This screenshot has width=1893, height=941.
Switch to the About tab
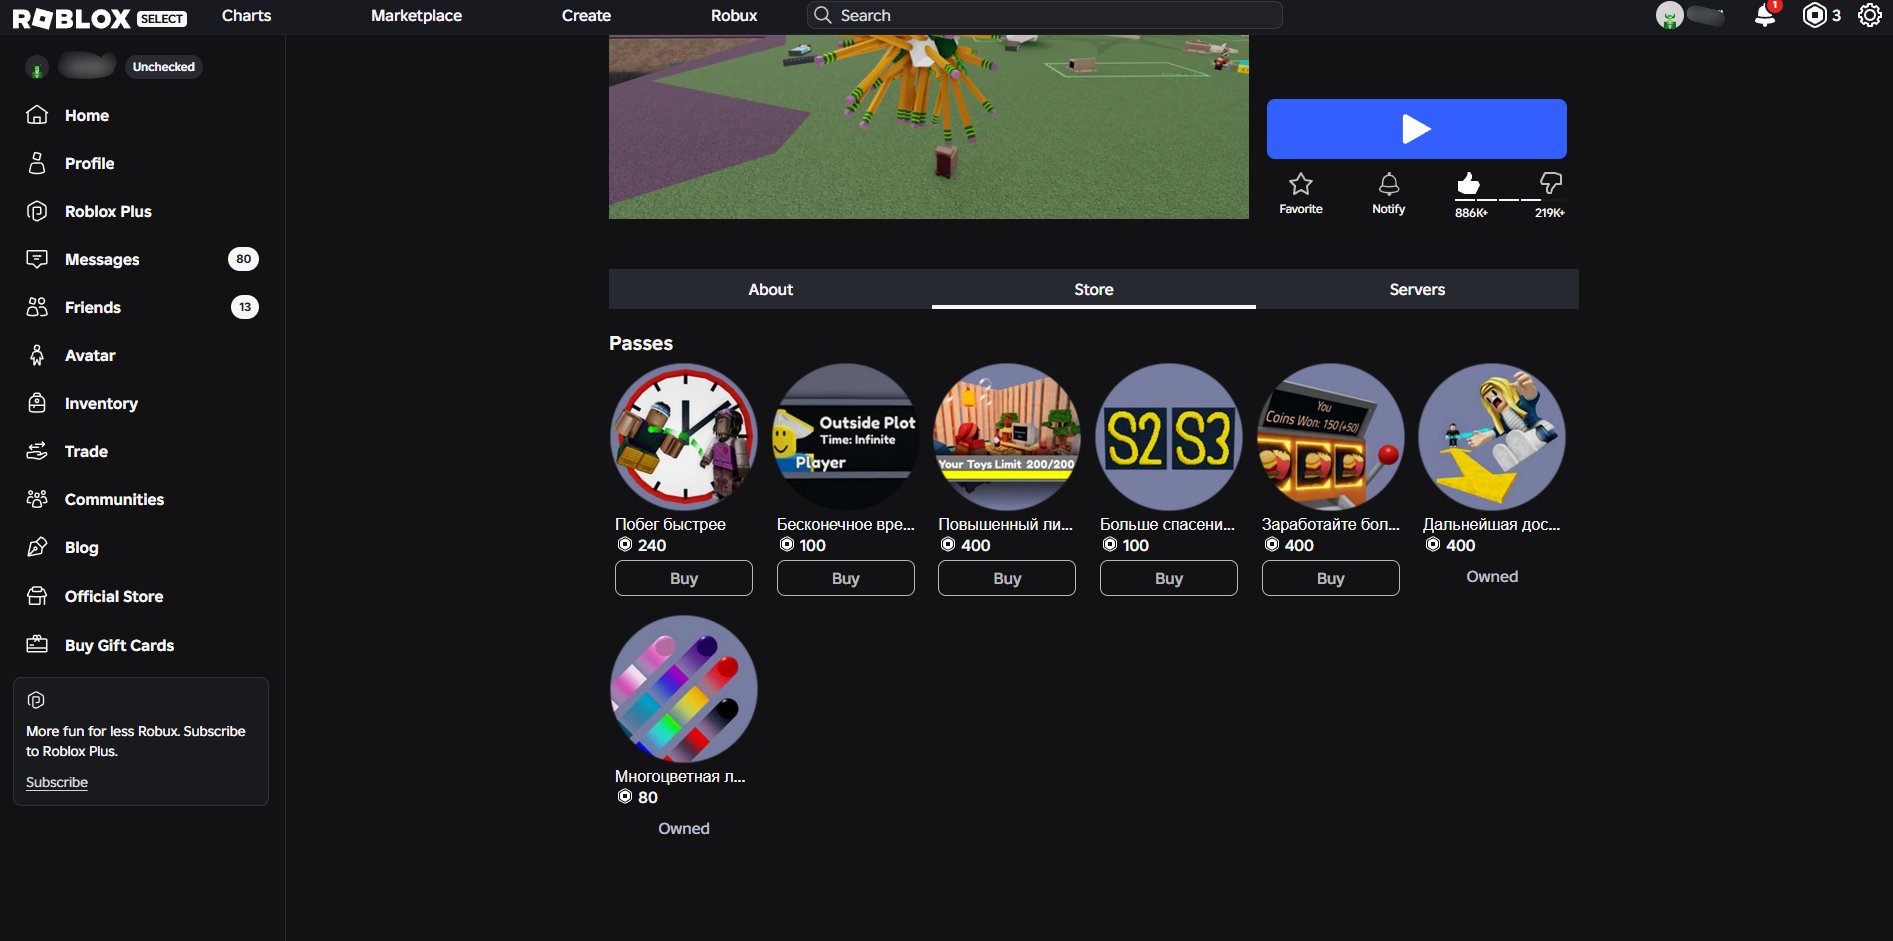click(770, 289)
